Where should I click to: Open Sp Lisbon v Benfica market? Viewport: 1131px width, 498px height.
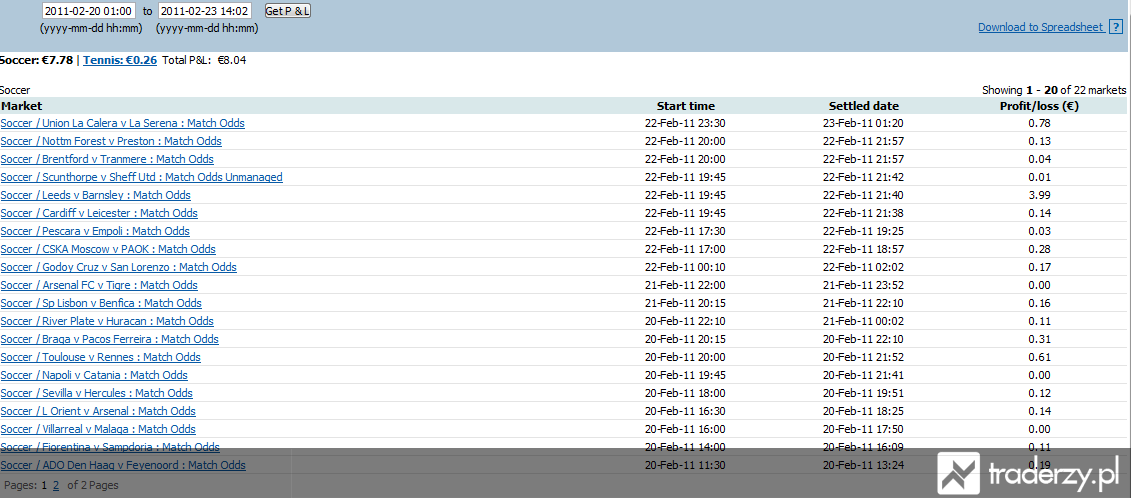coord(101,304)
